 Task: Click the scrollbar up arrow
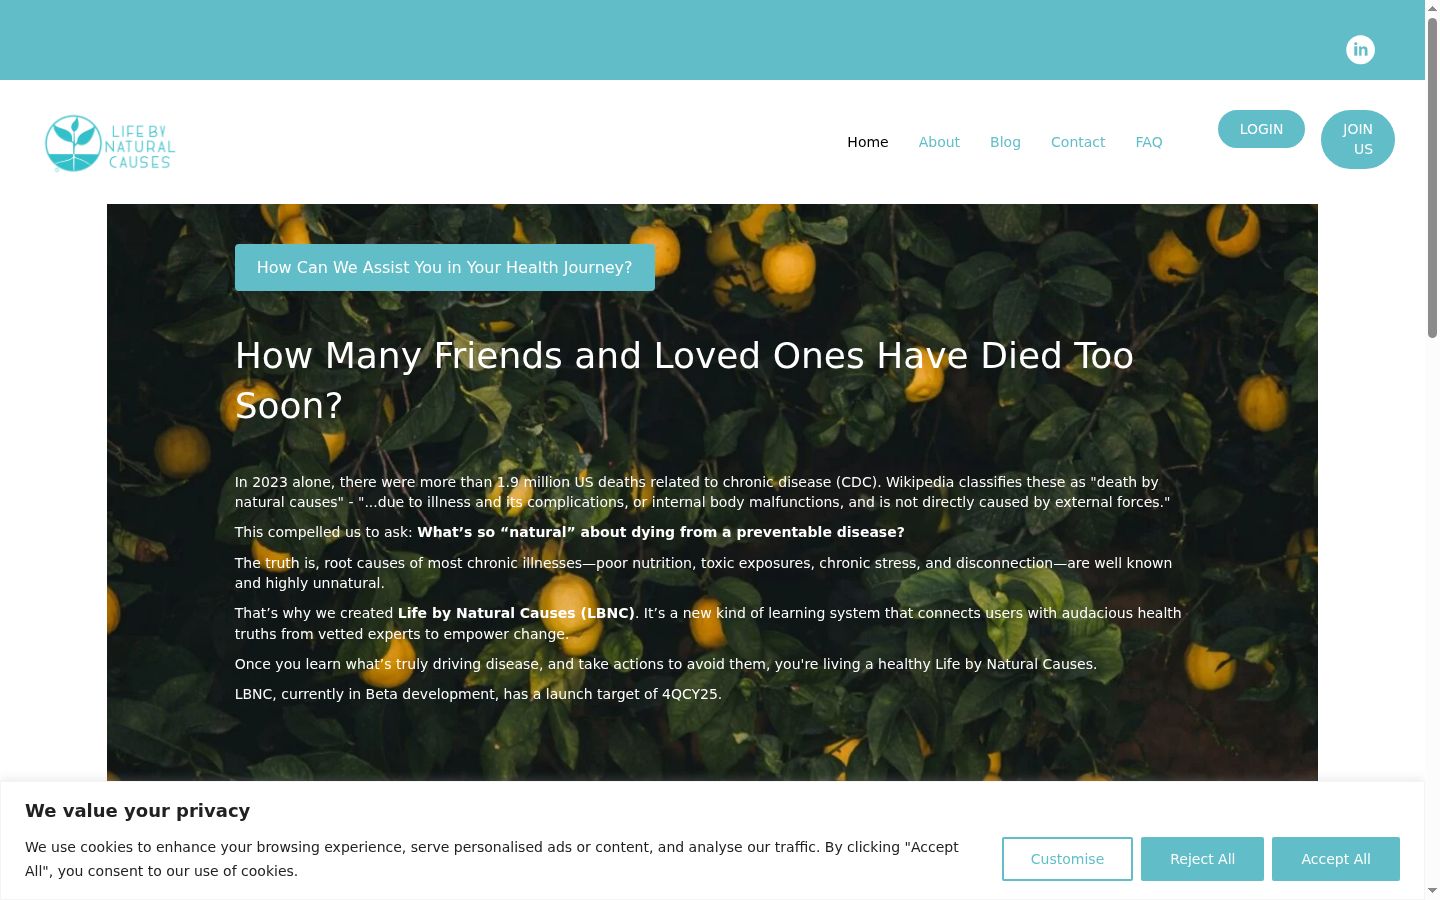(1432, 8)
